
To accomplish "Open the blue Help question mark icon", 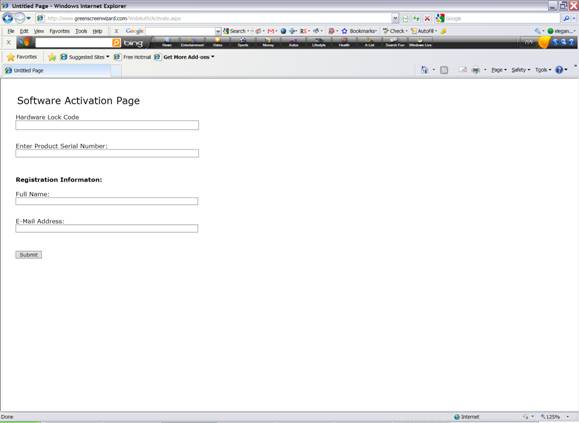I will (x=559, y=70).
